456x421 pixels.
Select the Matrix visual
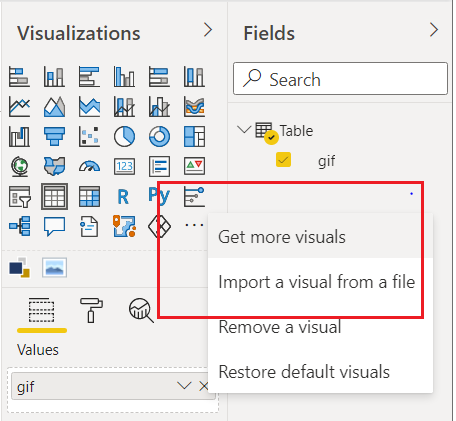(x=89, y=196)
